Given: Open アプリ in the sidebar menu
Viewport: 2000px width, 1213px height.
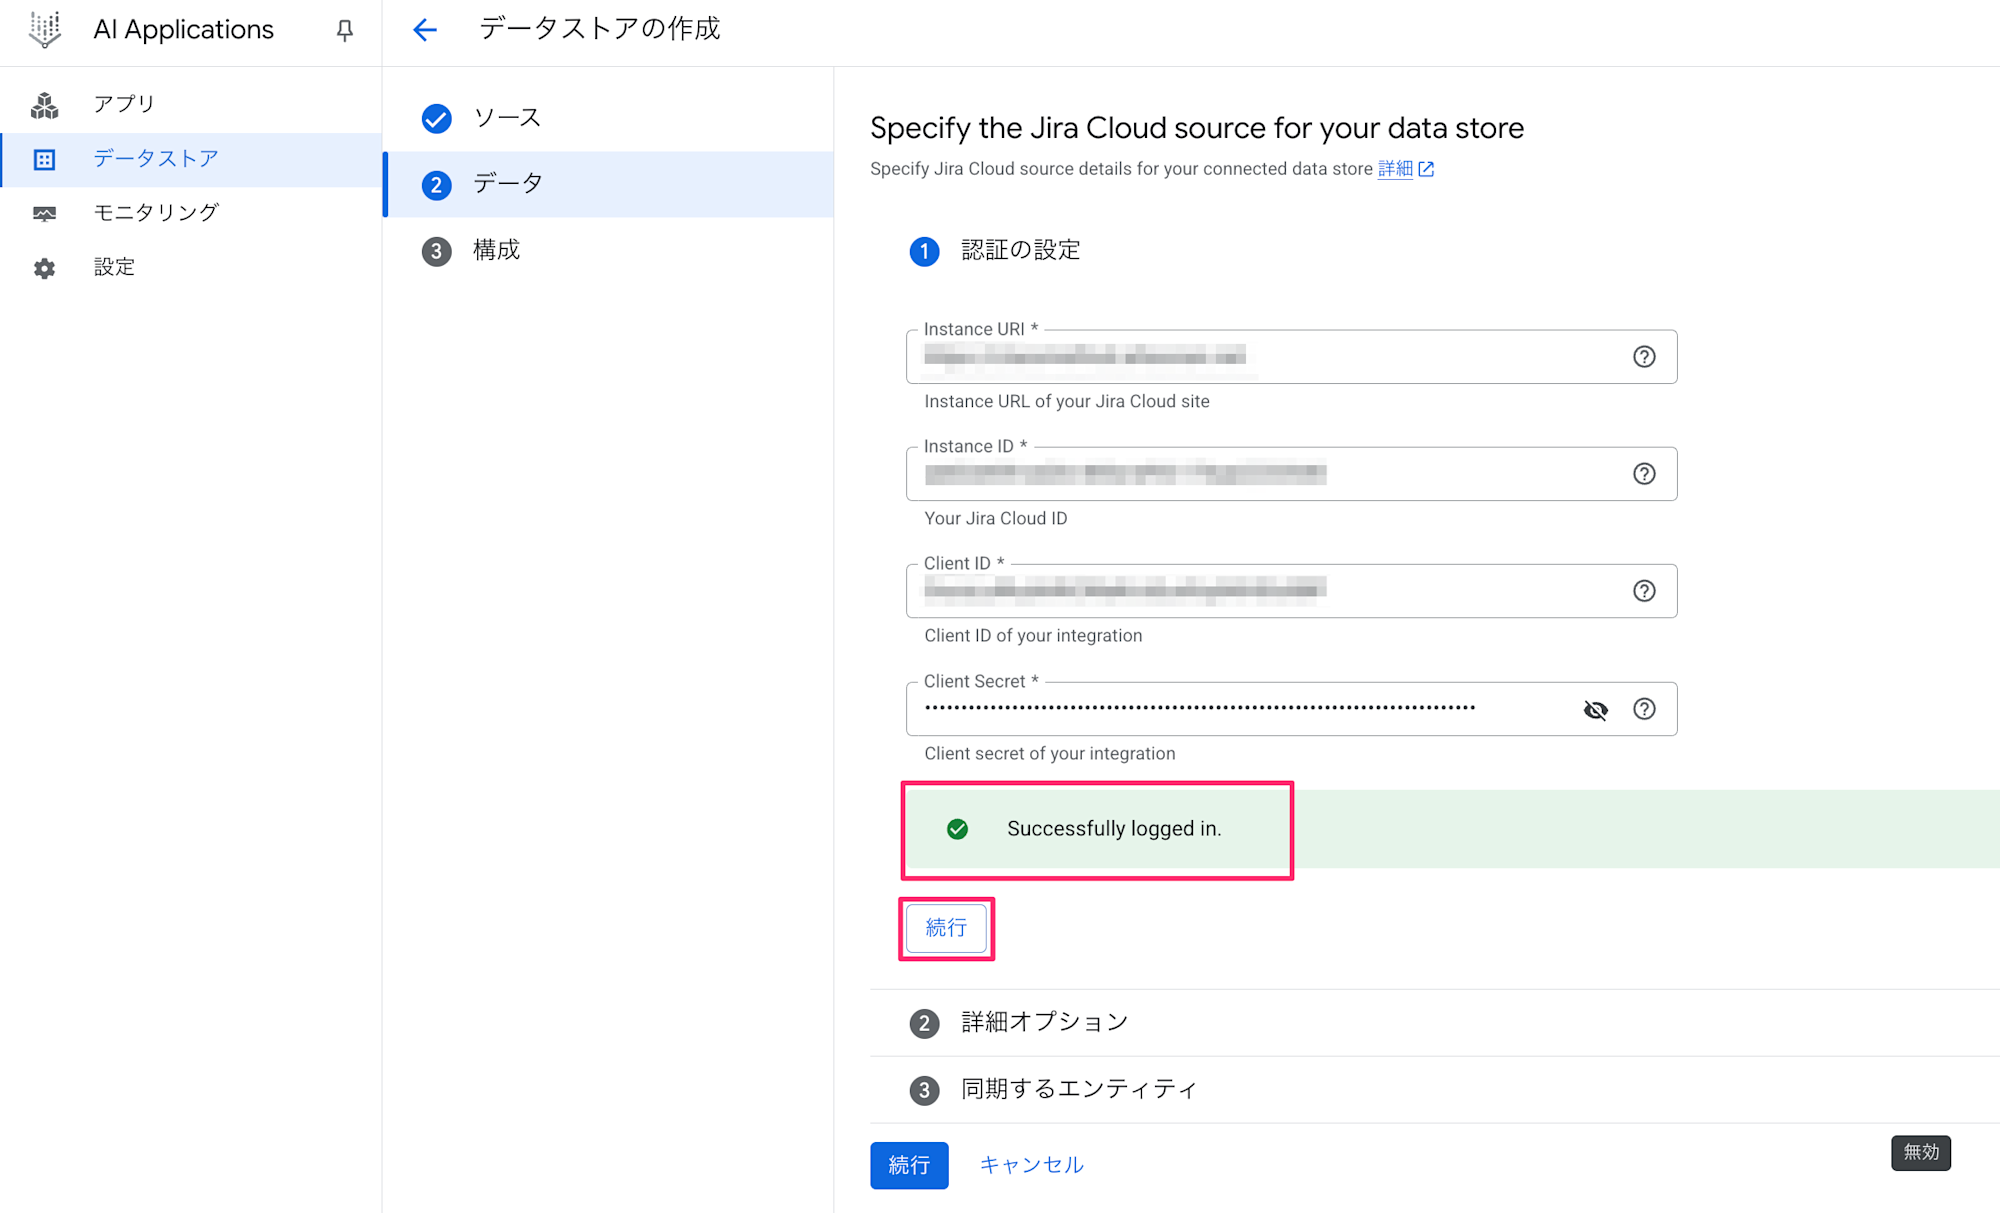Looking at the screenshot, I should click(191, 105).
